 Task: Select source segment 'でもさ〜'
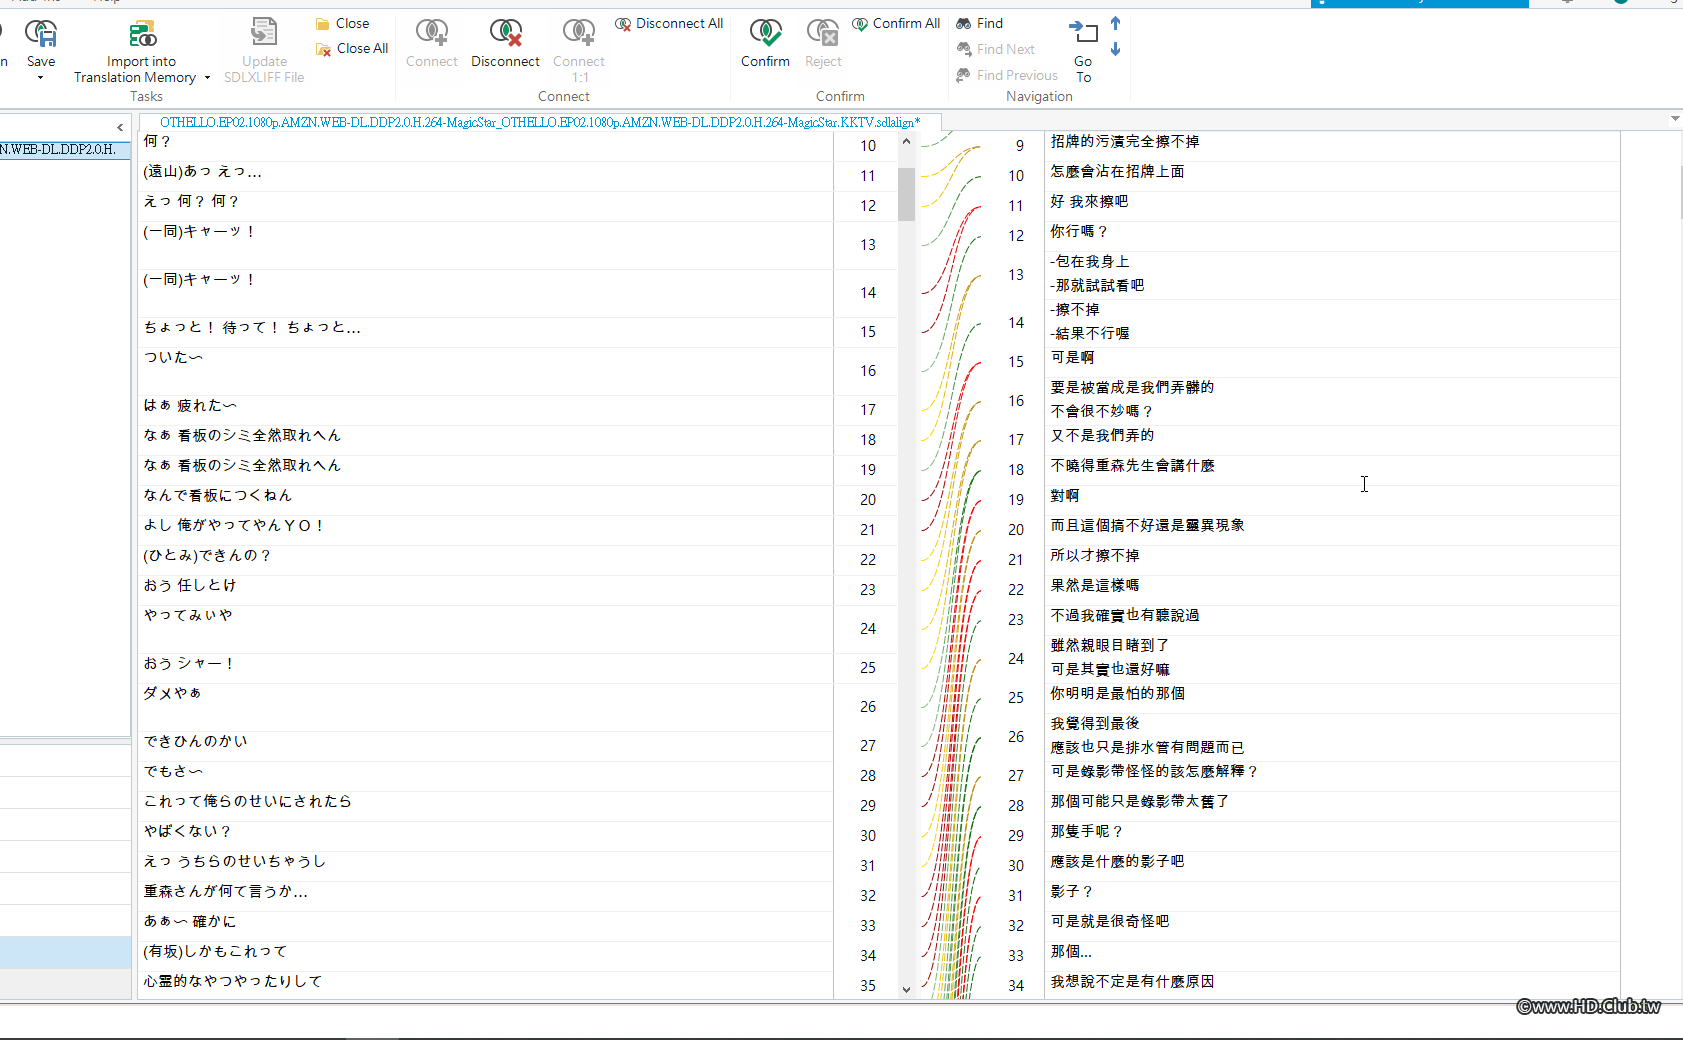click(486, 776)
